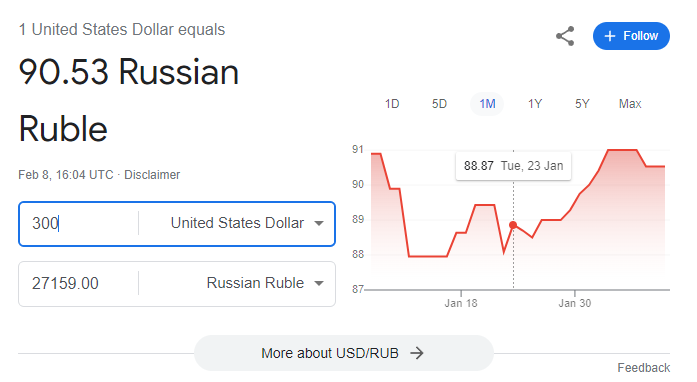Open More about USD/RUB
697x382 pixels.
click(344, 353)
